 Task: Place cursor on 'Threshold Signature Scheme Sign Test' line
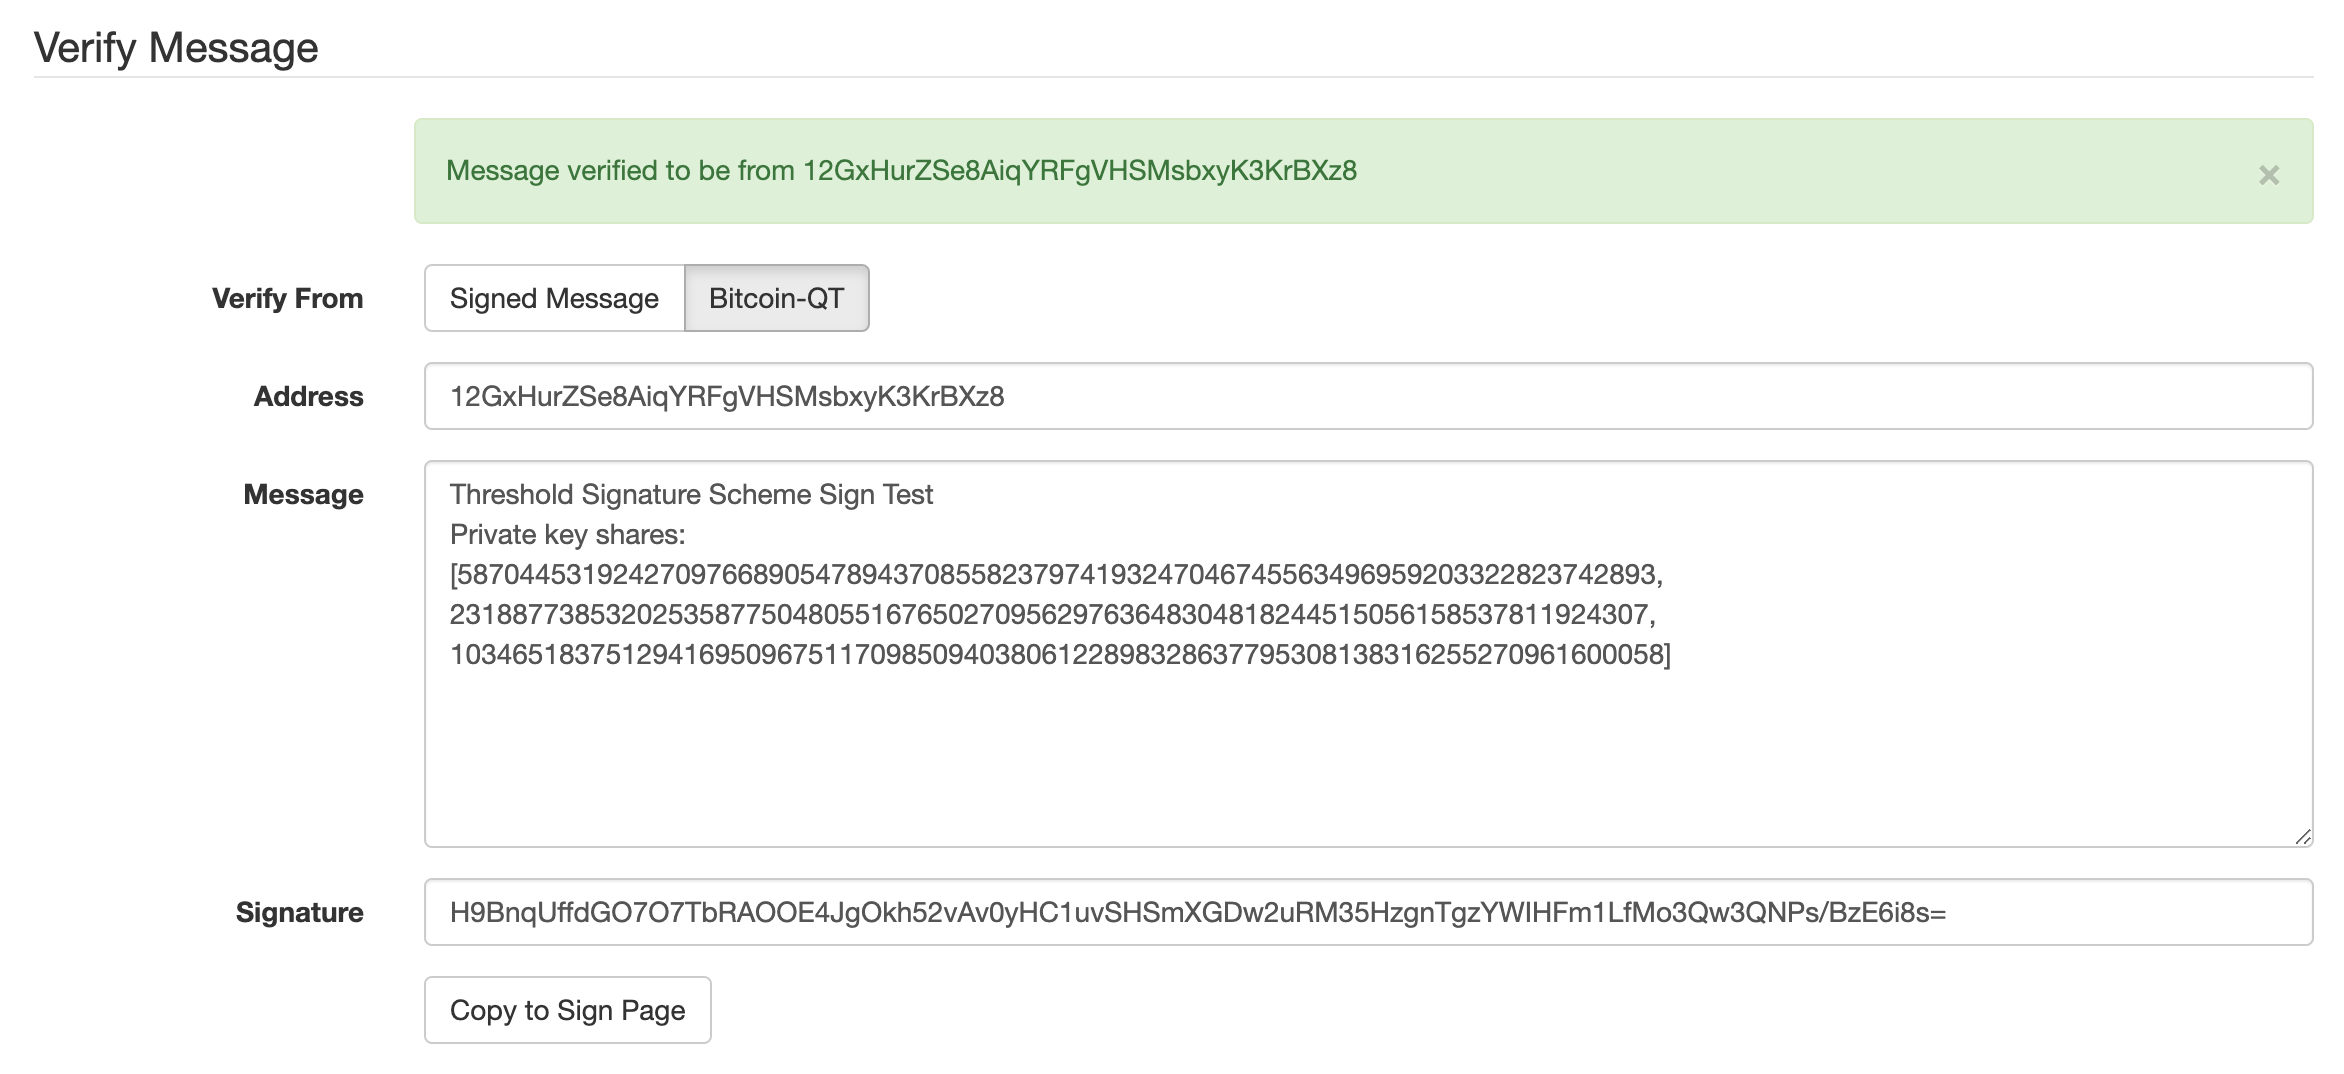(691, 494)
